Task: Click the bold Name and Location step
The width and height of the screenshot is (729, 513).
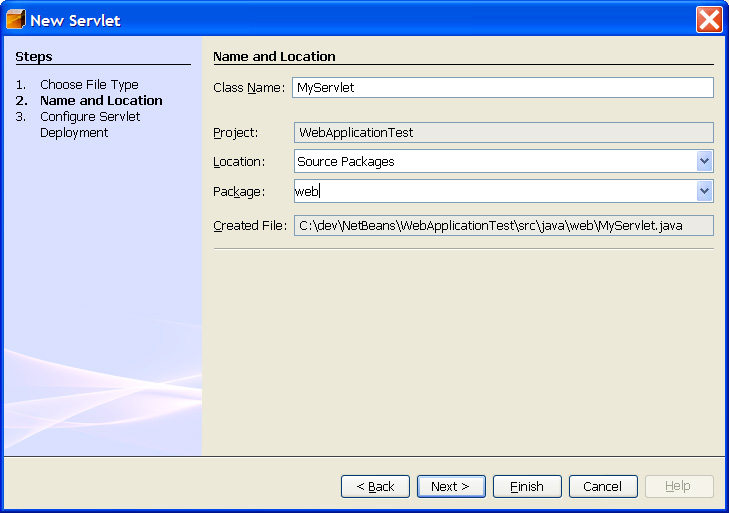Action: click(x=101, y=101)
